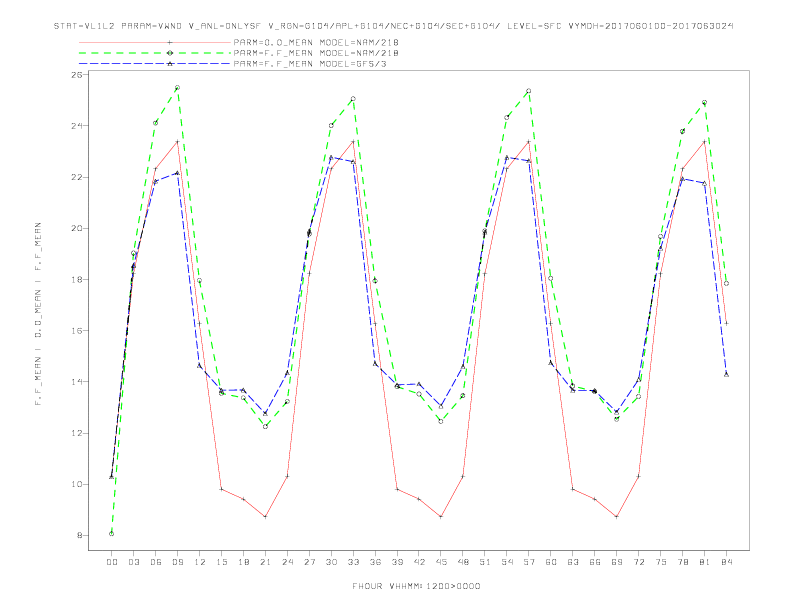The width and height of the screenshot is (792, 612).
Task: Click green circle data point at hour 00
Action: click(112, 534)
